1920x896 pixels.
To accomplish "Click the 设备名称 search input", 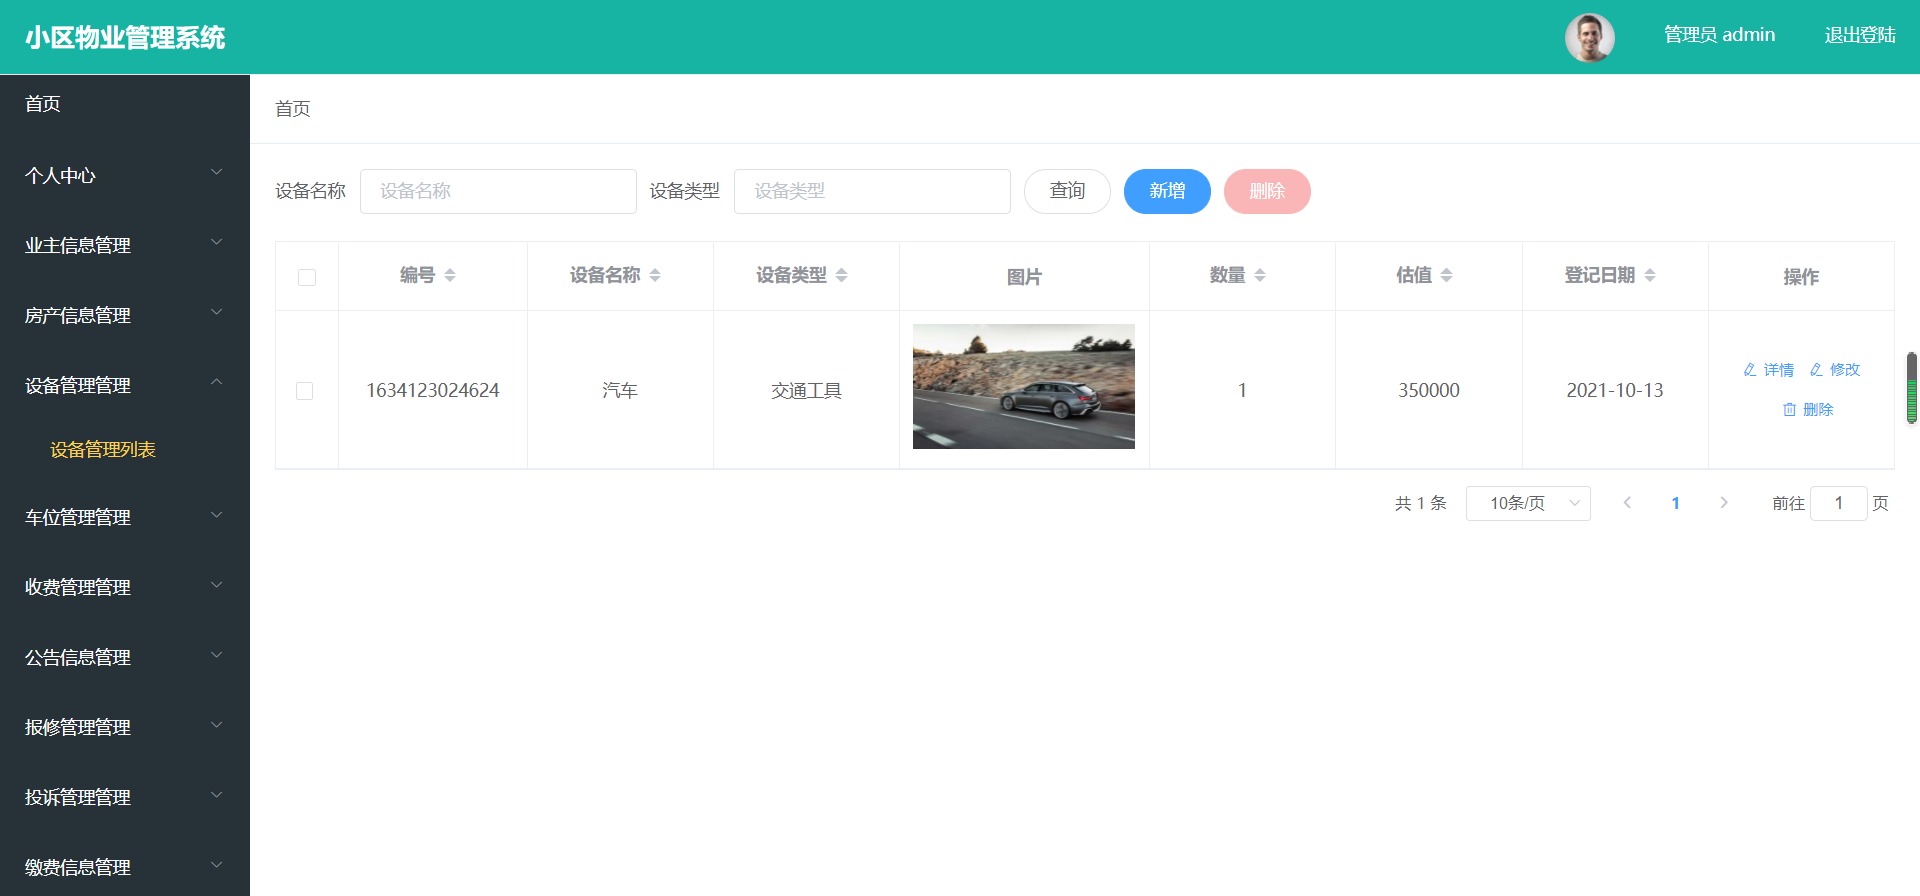I will coord(498,191).
